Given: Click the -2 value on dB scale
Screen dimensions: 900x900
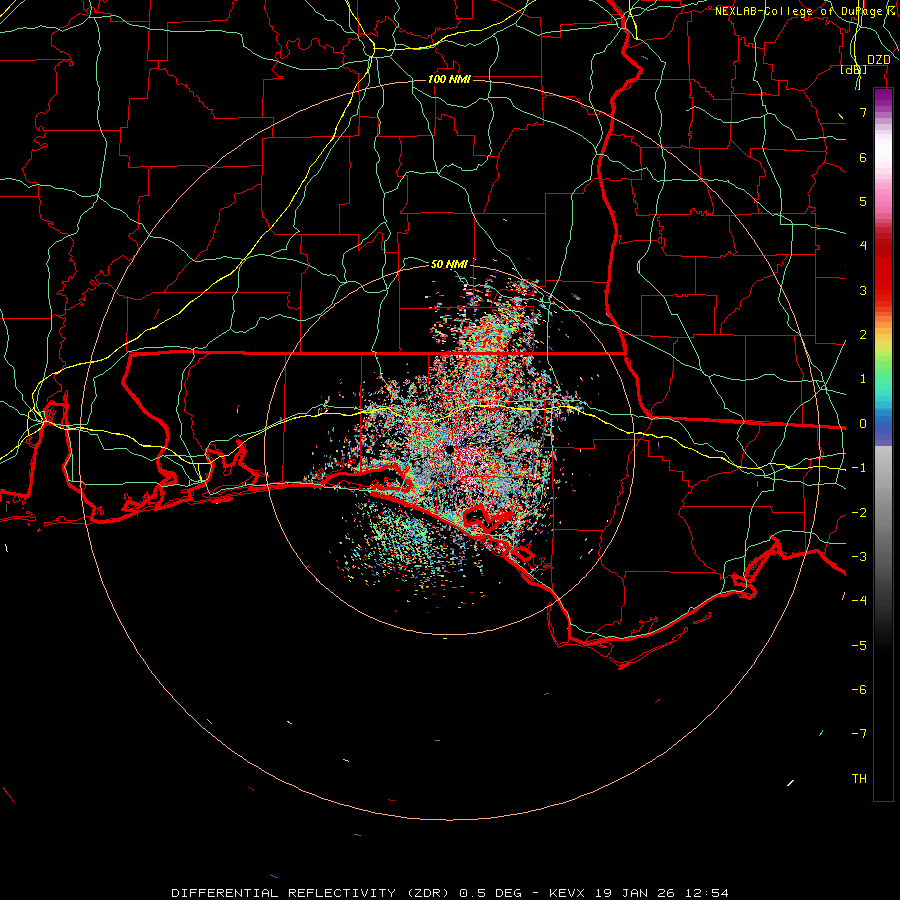Looking at the screenshot, I should tap(859, 513).
